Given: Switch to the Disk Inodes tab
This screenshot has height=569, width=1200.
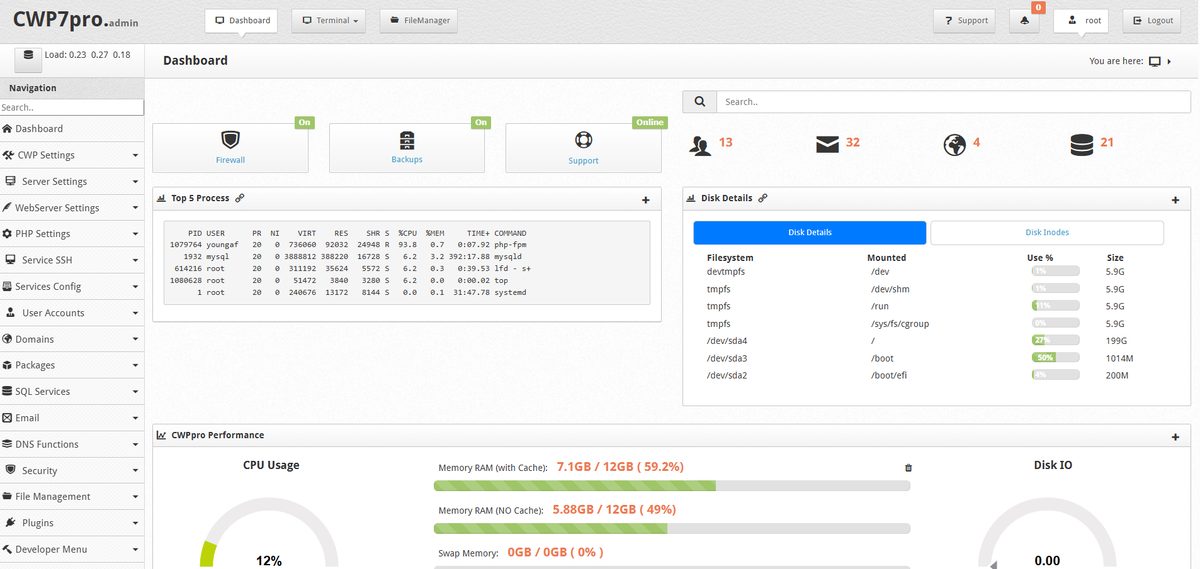Looking at the screenshot, I should [1047, 232].
